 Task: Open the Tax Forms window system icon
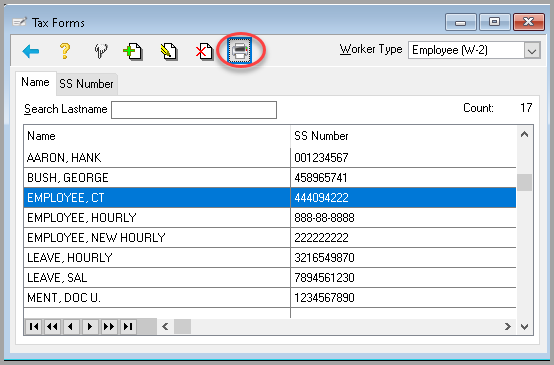click(19, 22)
